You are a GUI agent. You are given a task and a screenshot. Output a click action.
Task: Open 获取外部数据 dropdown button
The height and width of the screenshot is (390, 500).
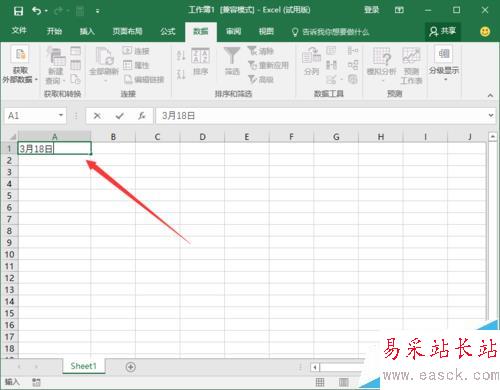click(20, 64)
